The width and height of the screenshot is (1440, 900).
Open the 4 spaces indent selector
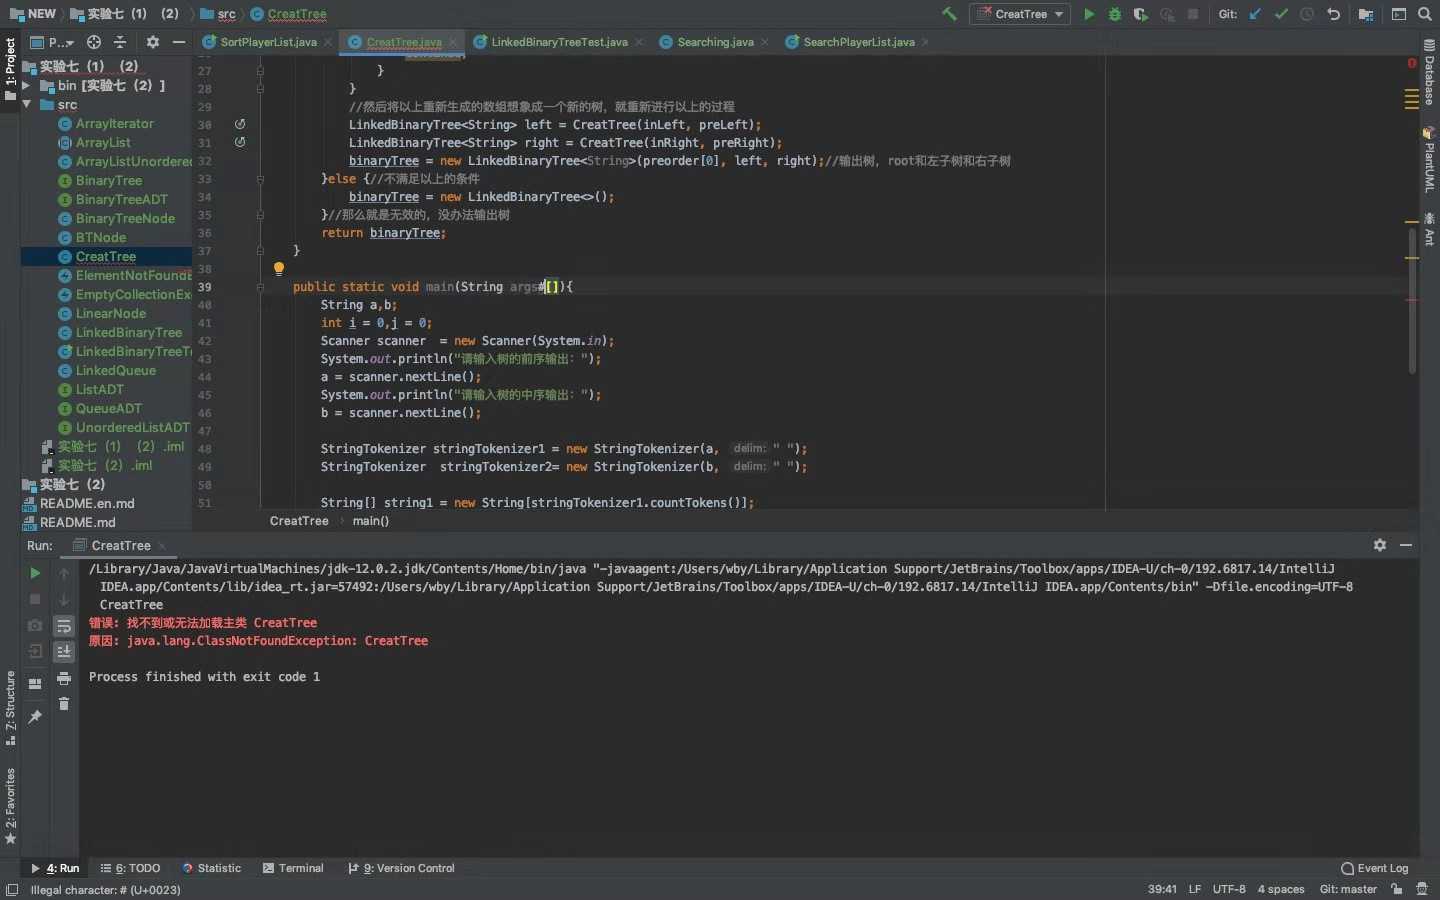(x=1281, y=889)
